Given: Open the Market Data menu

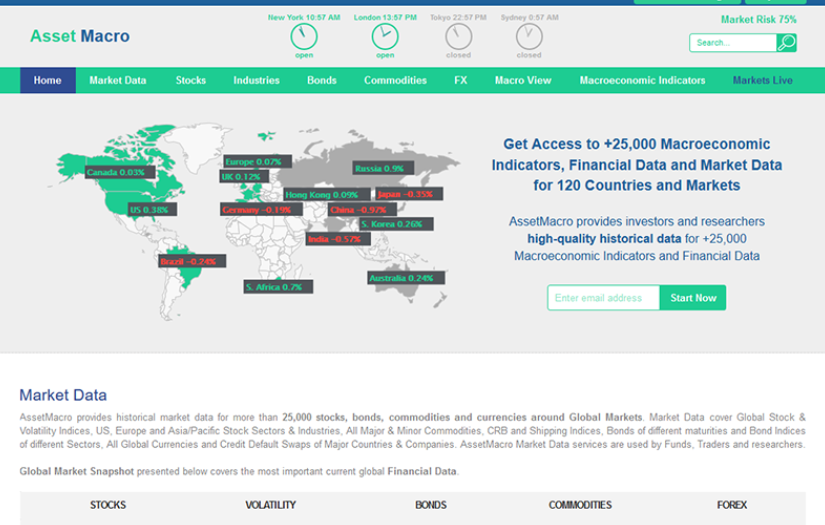Looking at the screenshot, I should [118, 80].
